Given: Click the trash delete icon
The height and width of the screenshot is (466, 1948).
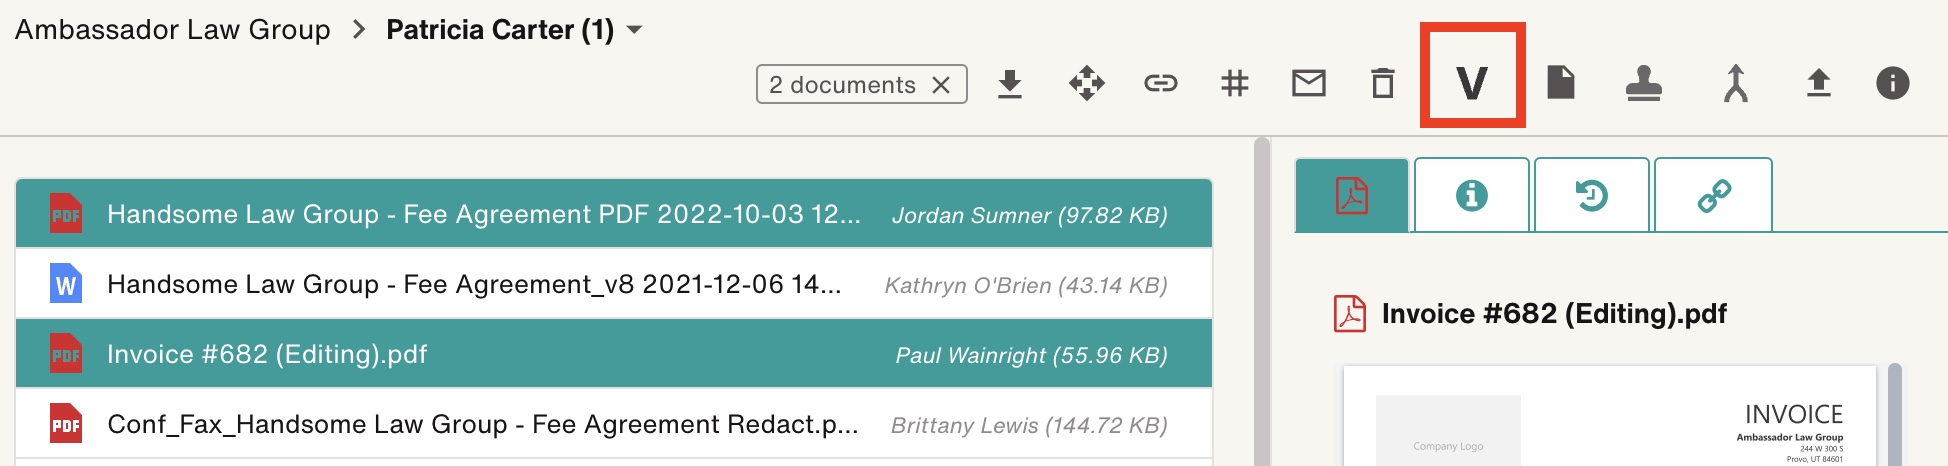Looking at the screenshot, I should (x=1383, y=83).
